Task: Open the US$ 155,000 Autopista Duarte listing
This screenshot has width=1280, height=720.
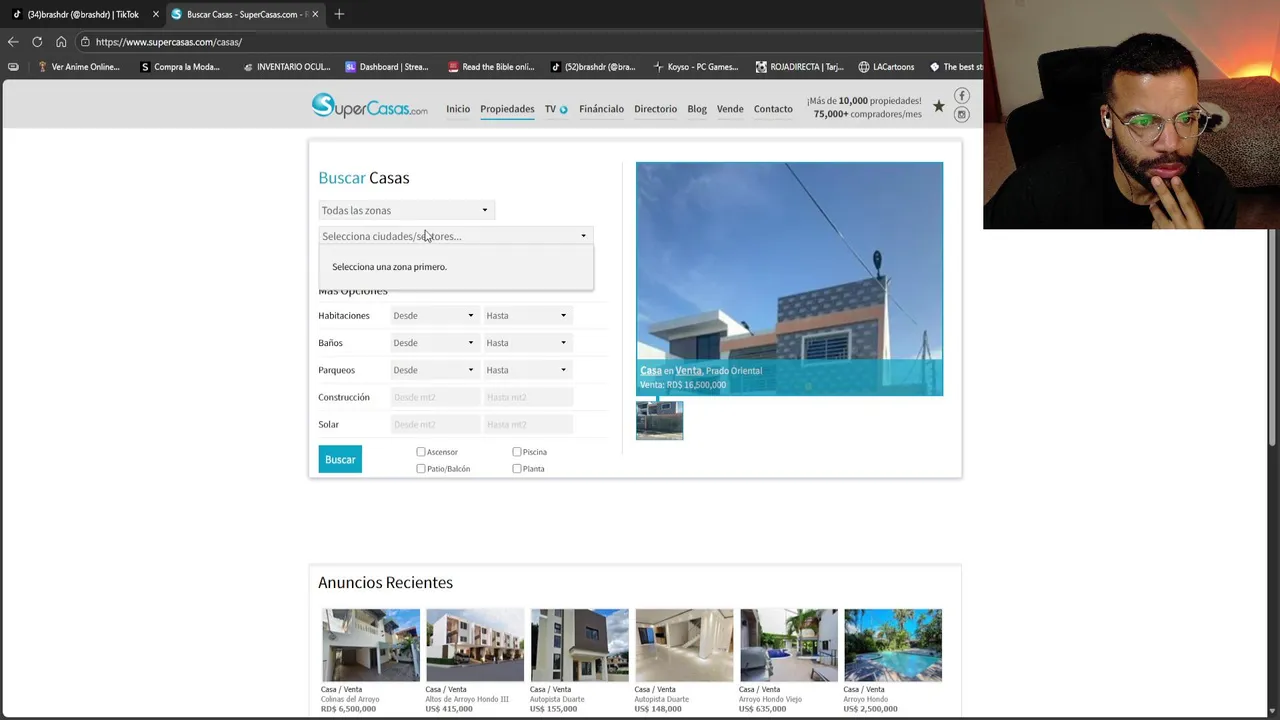Action: (x=580, y=645)
